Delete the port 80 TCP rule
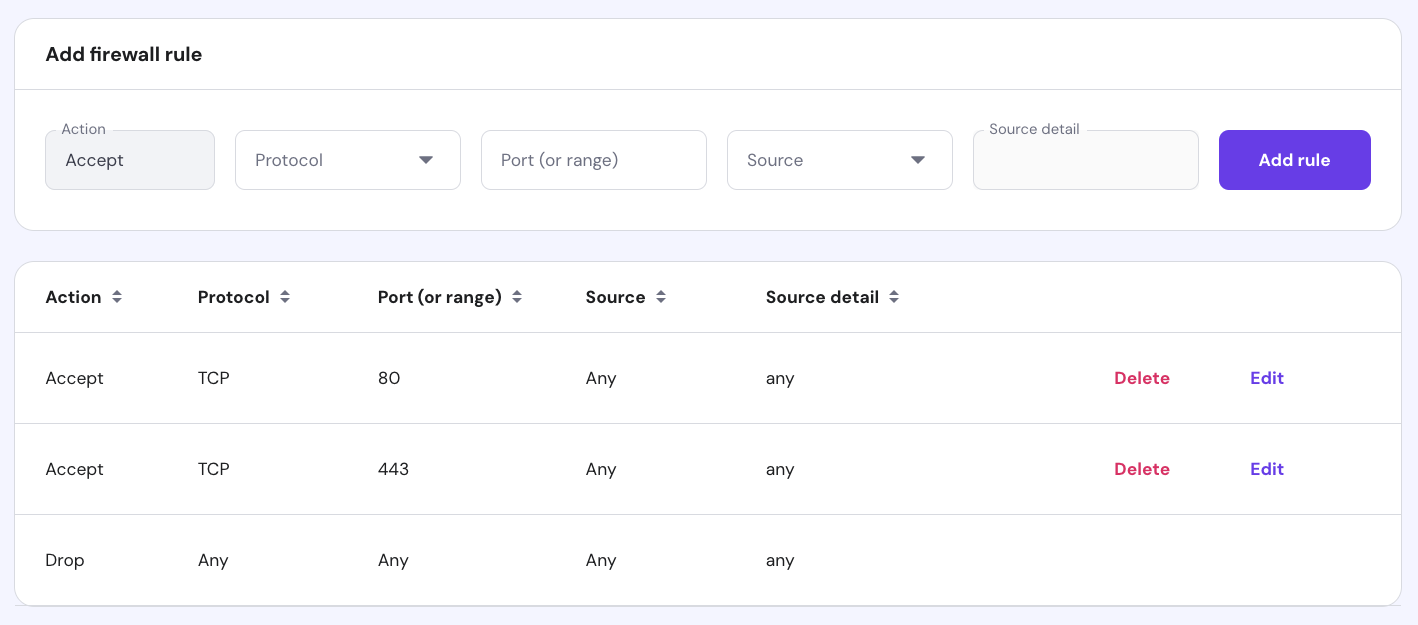 (1142, 378)
